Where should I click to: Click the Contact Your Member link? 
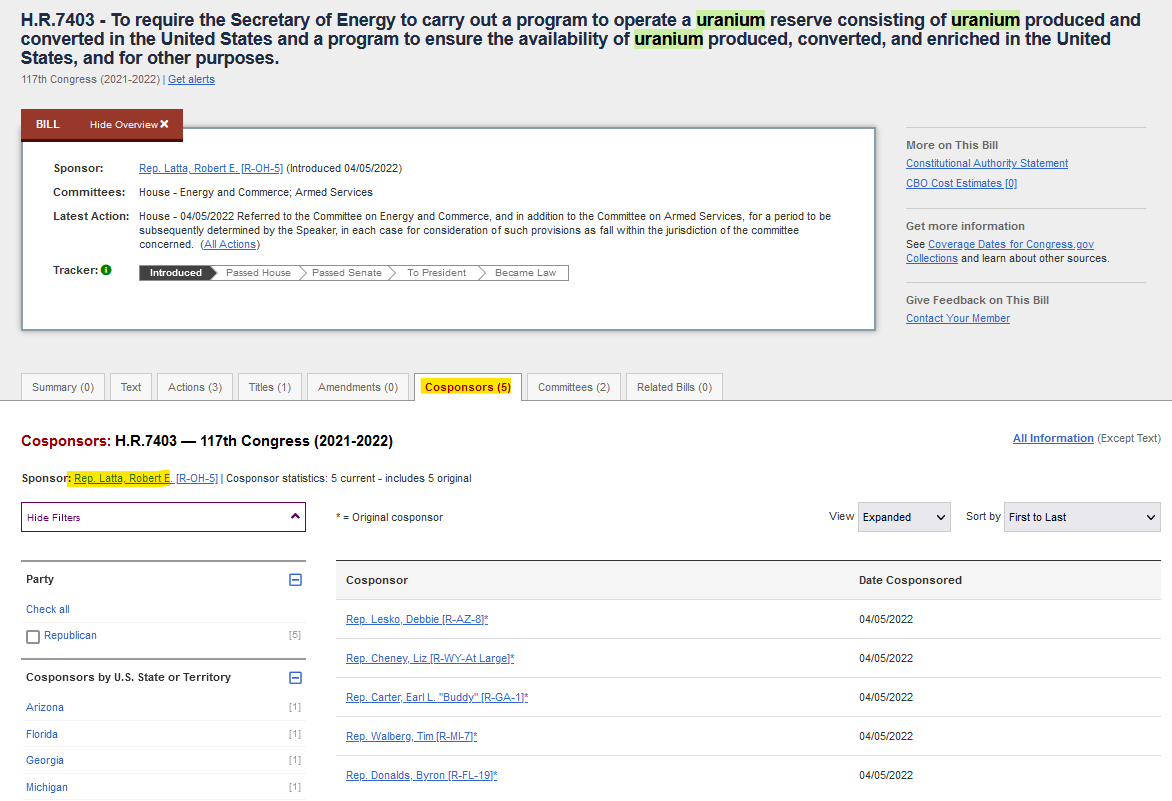pyautogui.click(x=957, y=318)
